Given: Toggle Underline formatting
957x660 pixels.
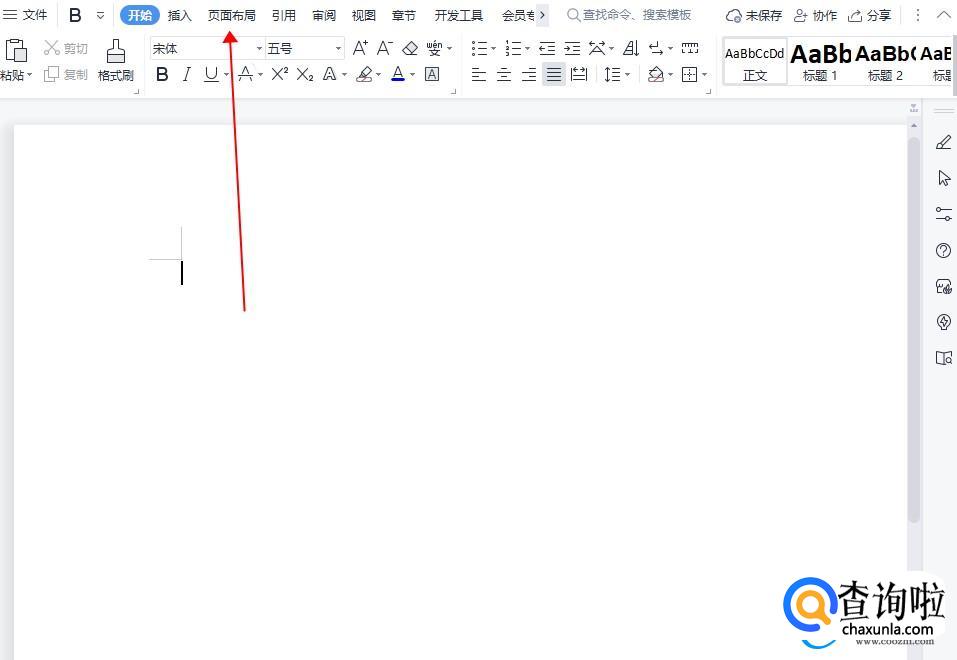Looking at the screenshot, I should (211, 74).
